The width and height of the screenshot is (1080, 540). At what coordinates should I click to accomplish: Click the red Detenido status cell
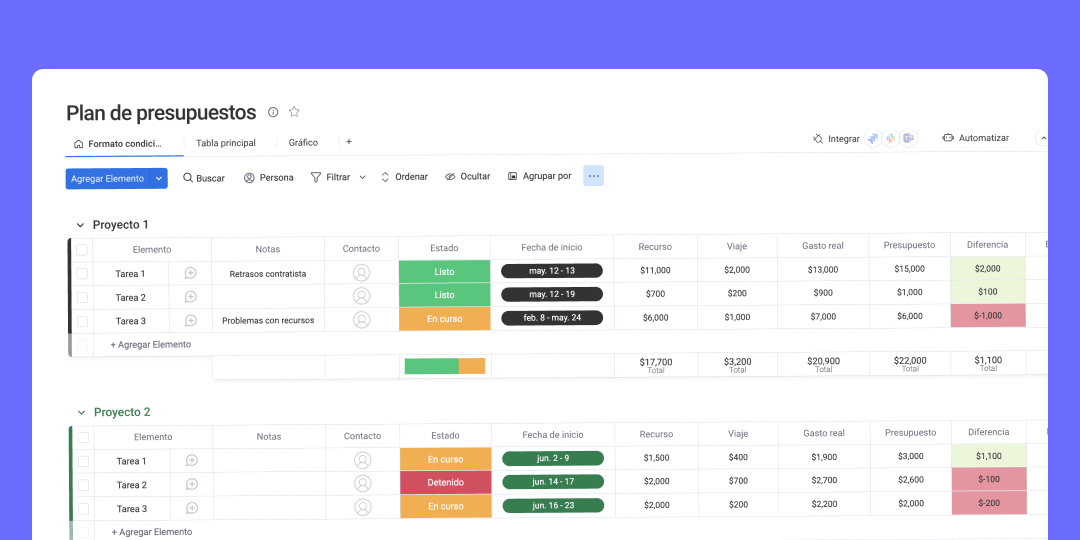tap(445, 482)
